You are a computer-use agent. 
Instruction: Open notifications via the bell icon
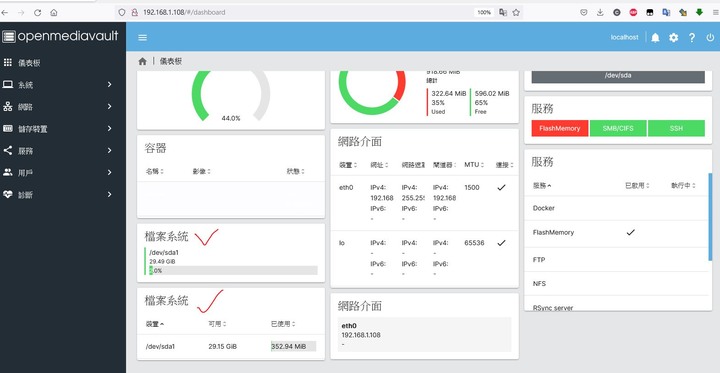click(655, 38)
